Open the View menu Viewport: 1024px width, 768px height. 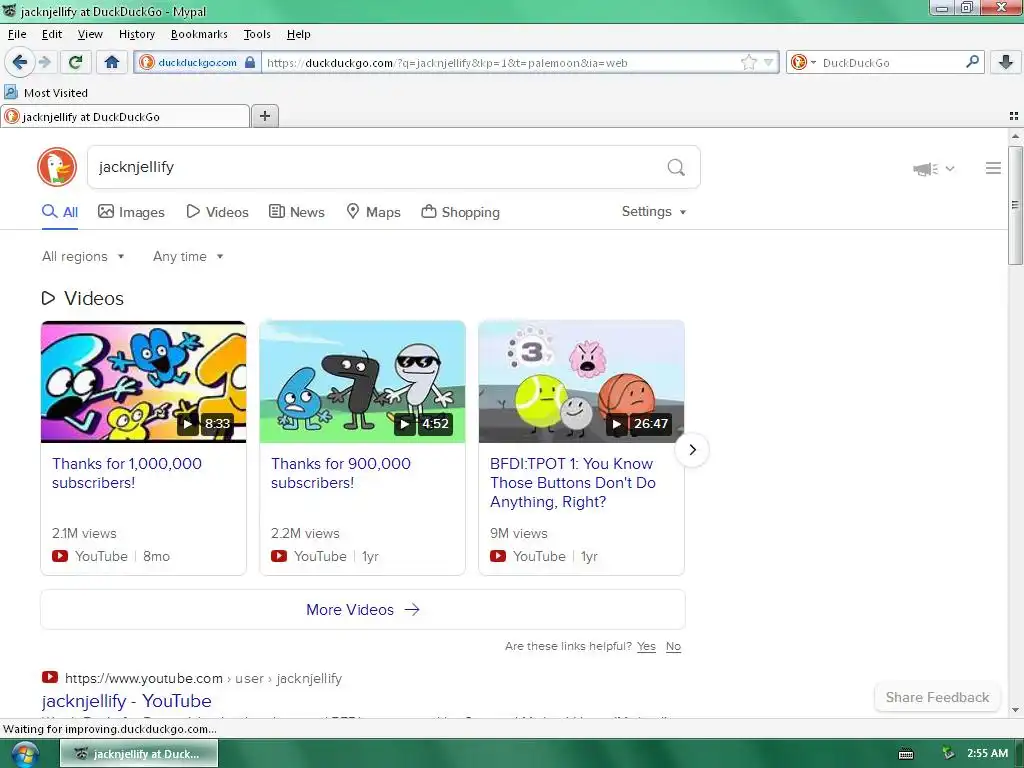coord(90,34)
